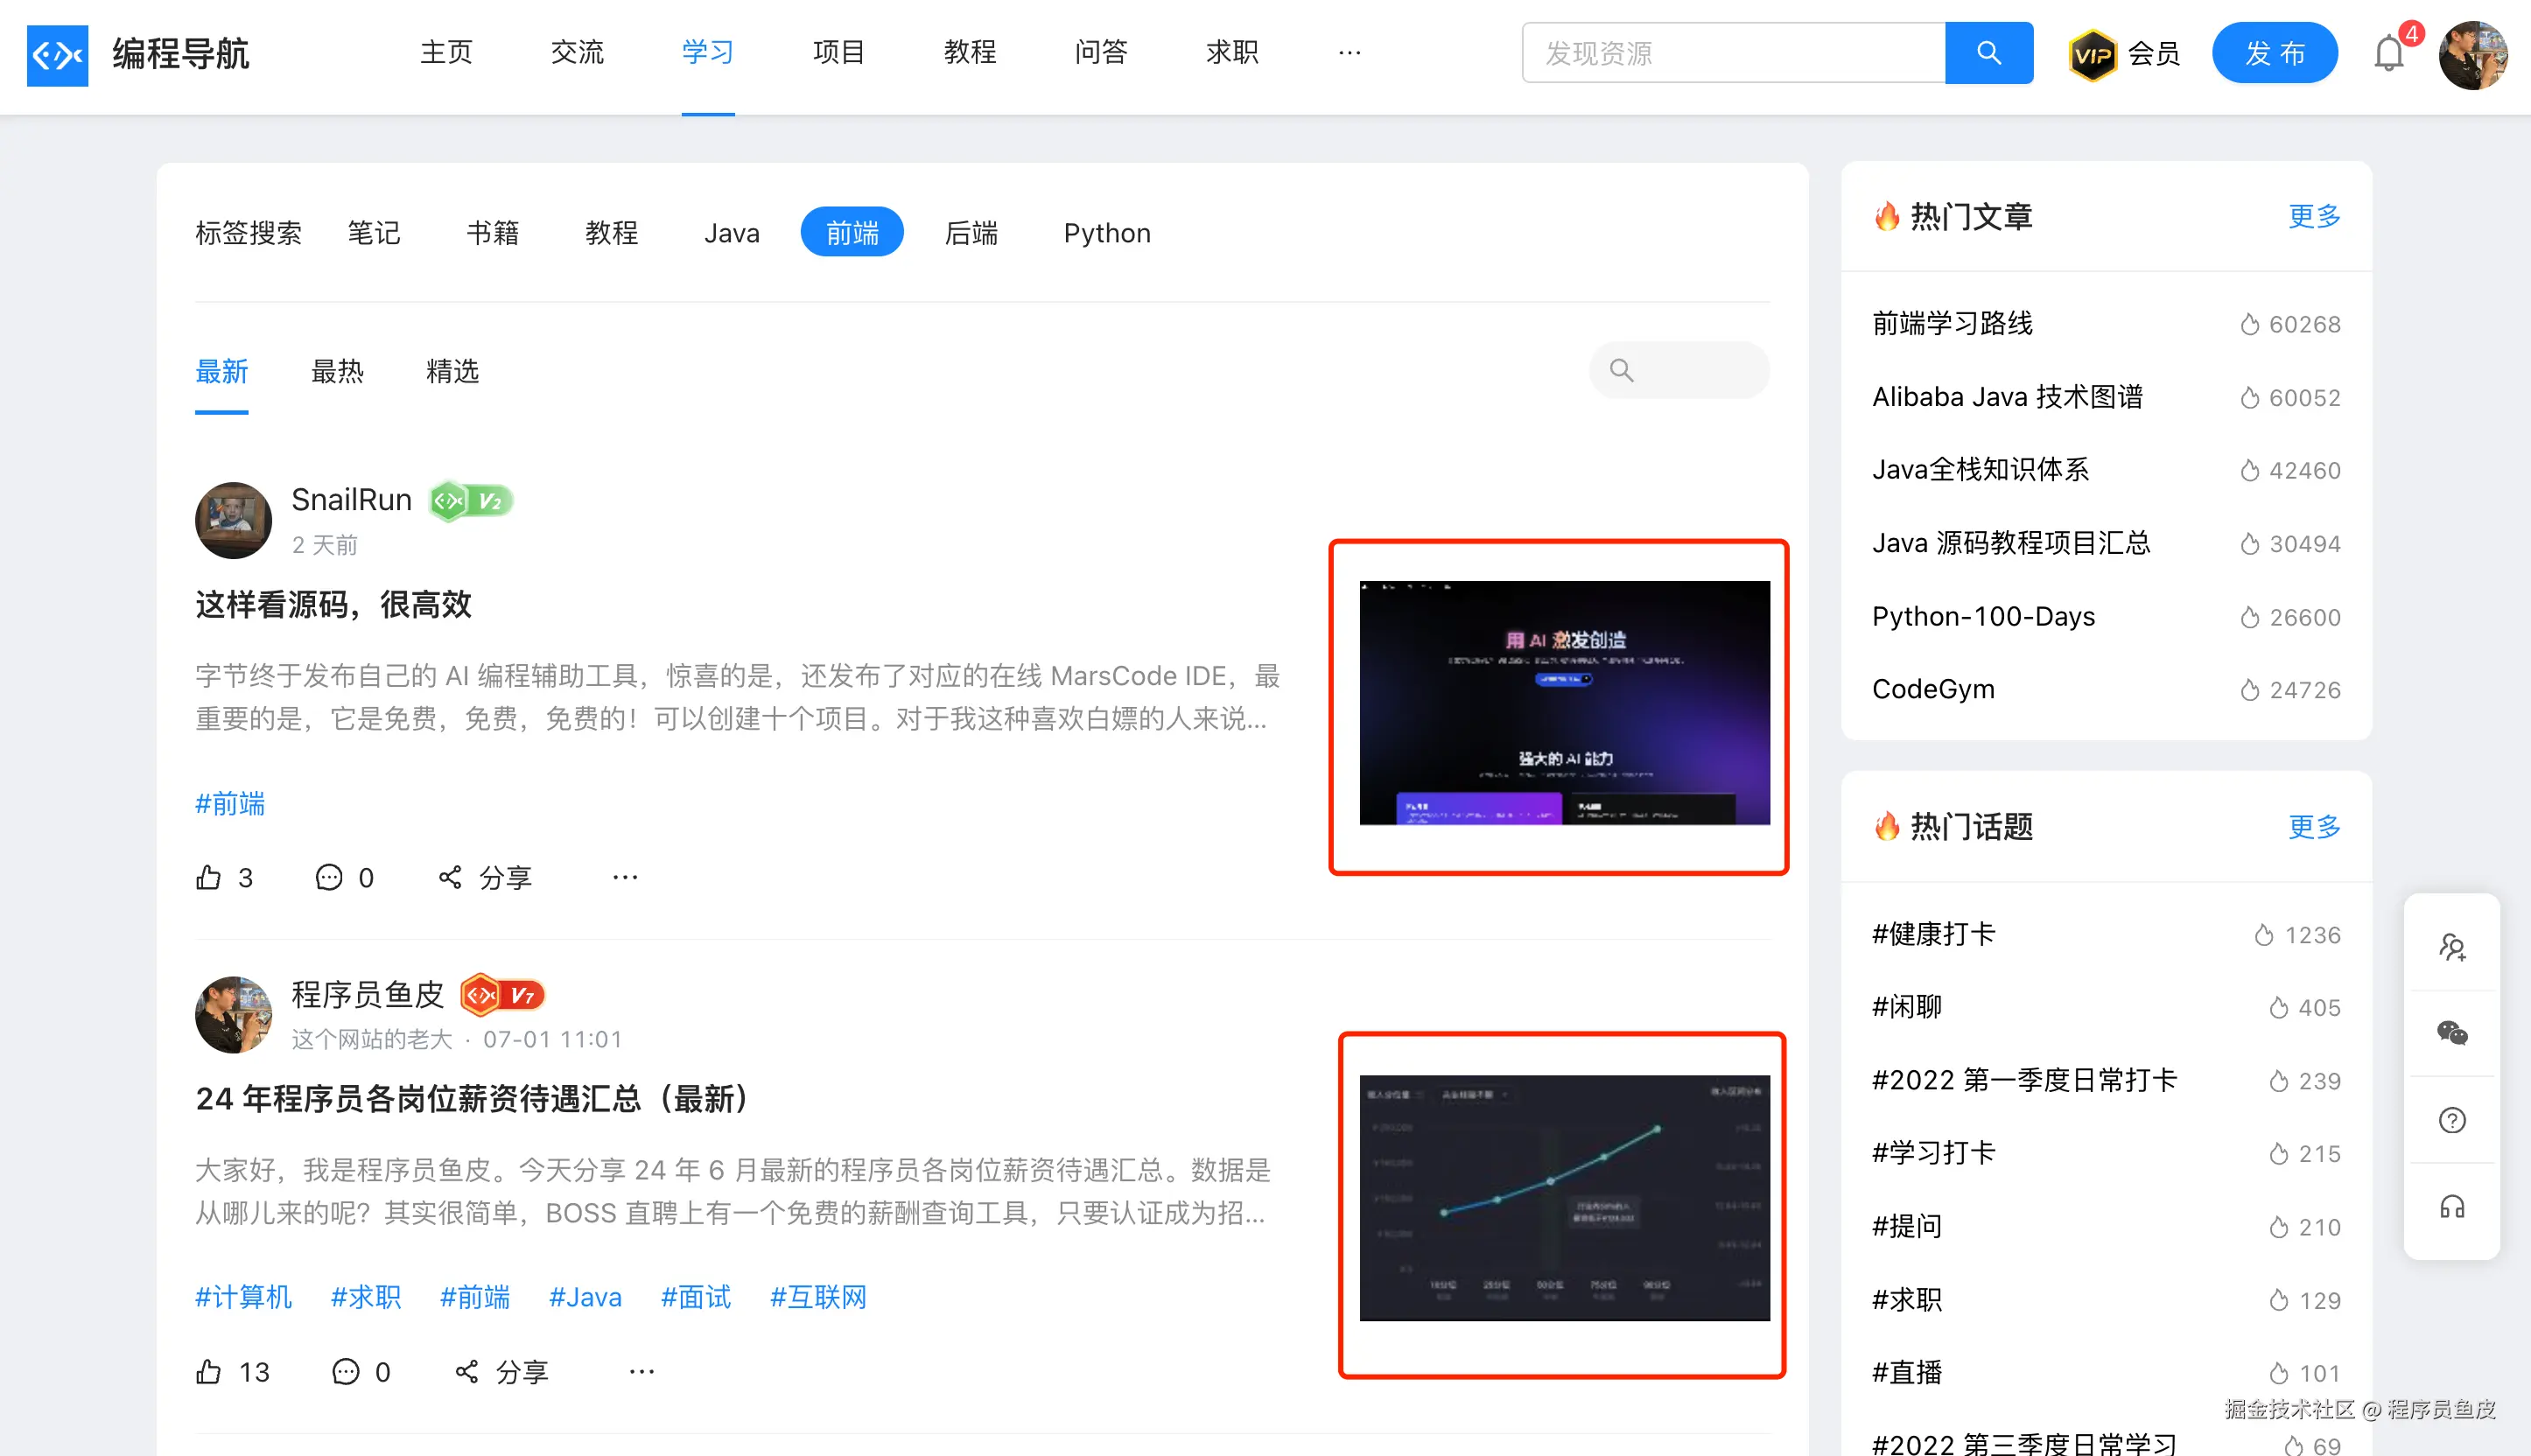Expand the top navigation more menu
The height and width of the screenshot is (1456, 2531).
tap(1349, 53)
